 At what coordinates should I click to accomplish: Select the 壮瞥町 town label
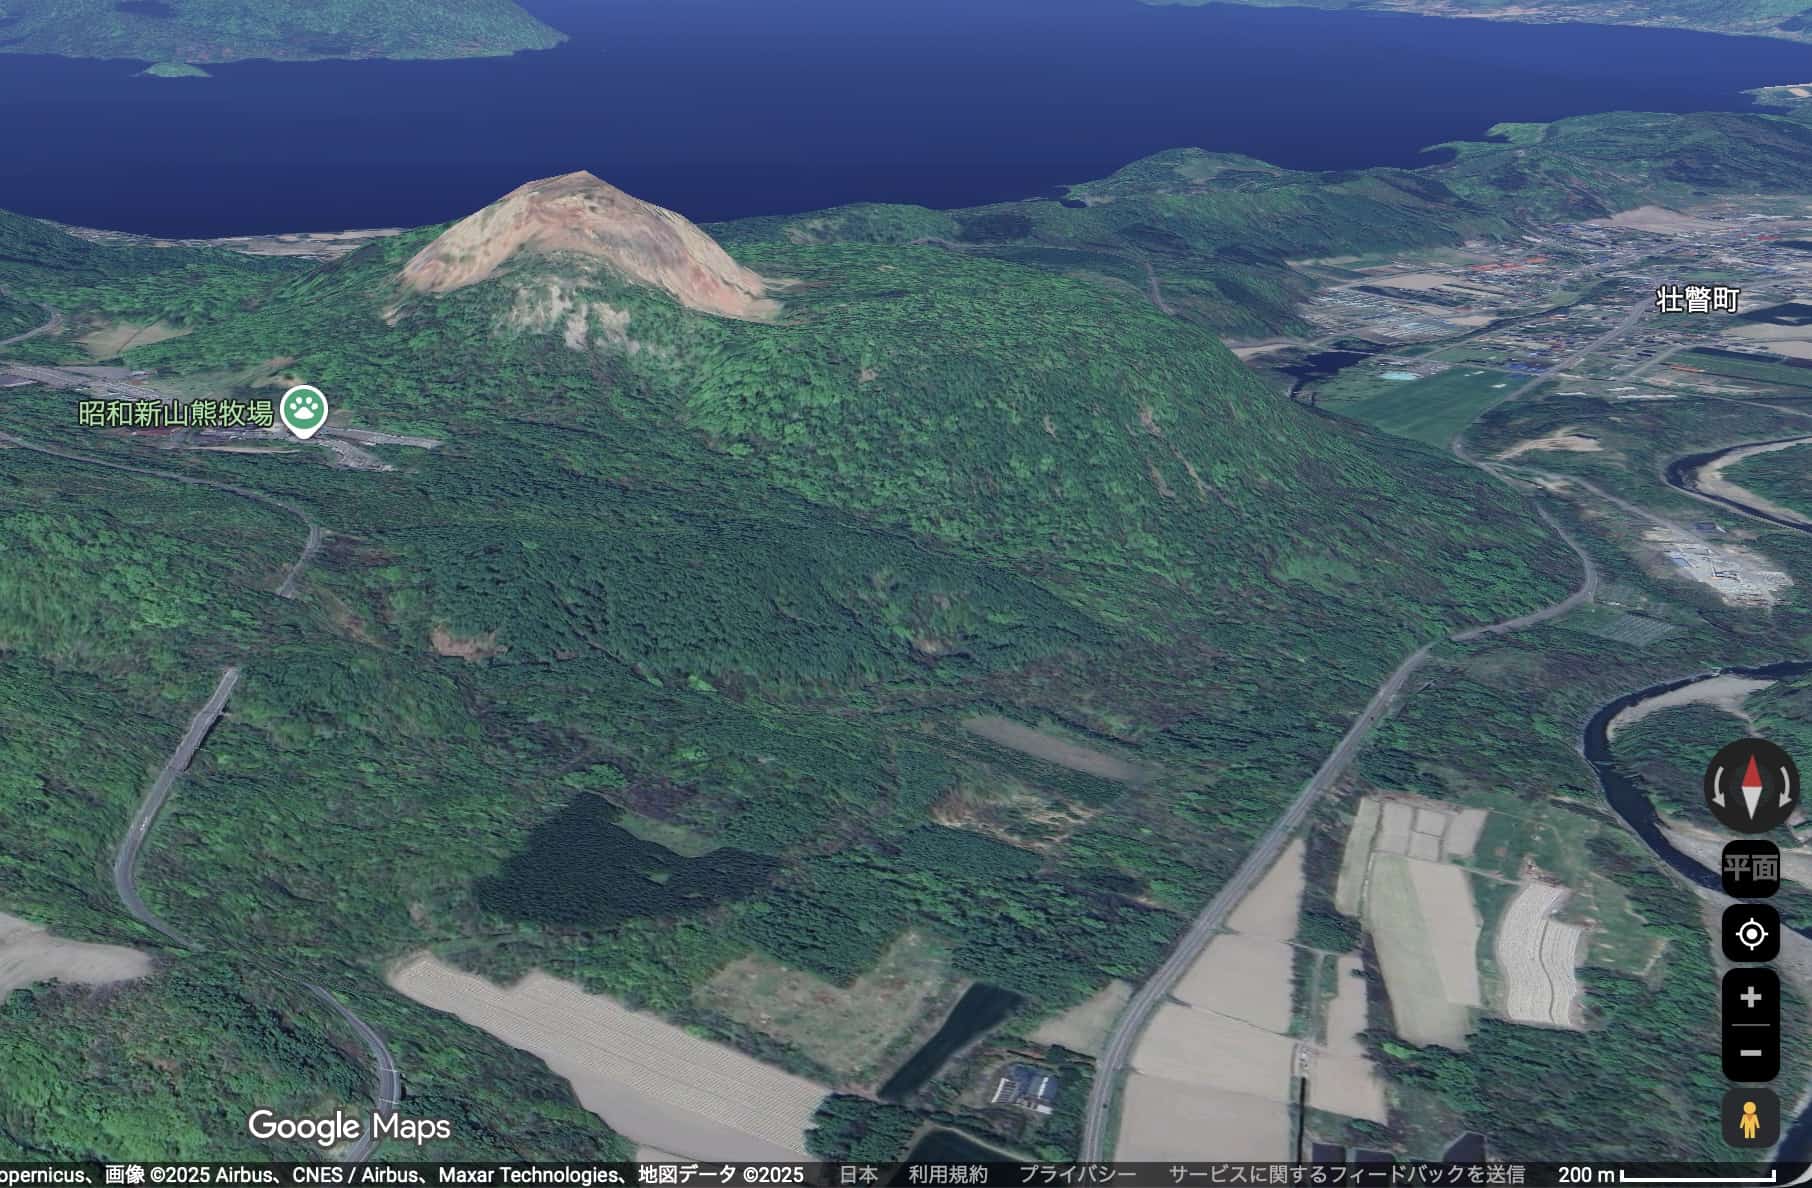tap(1697, 299)
